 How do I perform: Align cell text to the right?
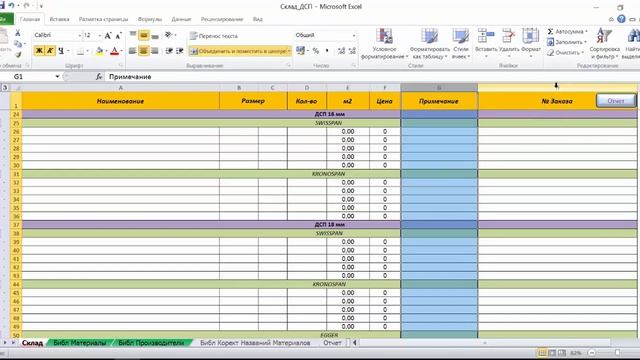pos(155,51)
